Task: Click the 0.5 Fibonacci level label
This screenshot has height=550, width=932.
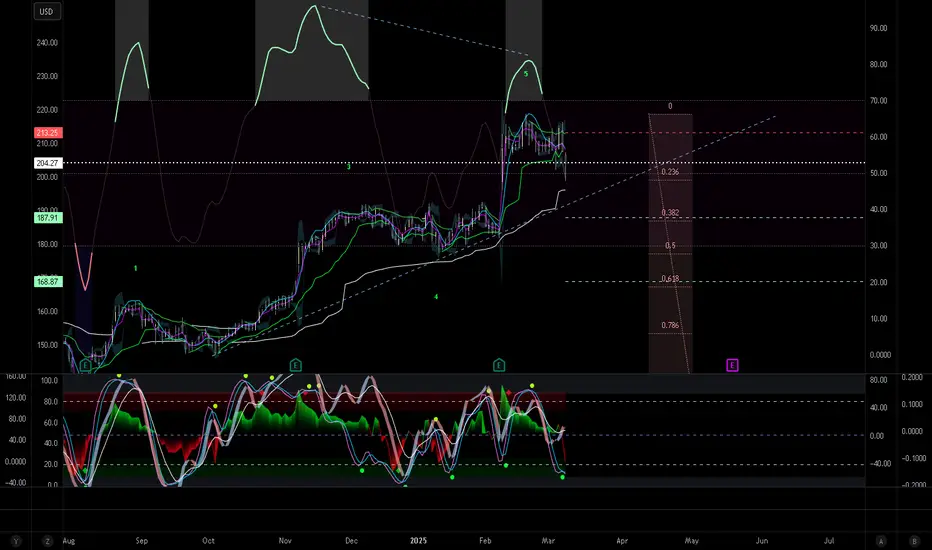Action: pos(670,246)
